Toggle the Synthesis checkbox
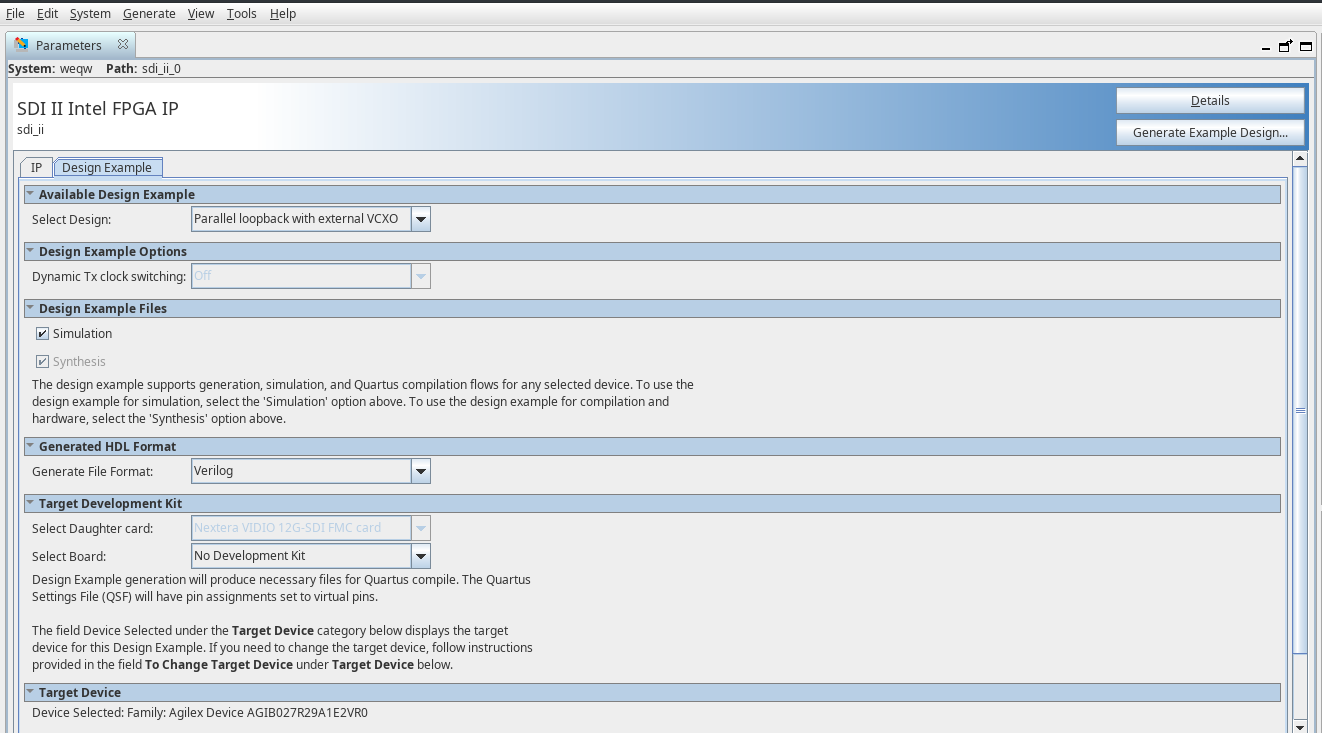The image size is (1322, 733). coord(43,362)
